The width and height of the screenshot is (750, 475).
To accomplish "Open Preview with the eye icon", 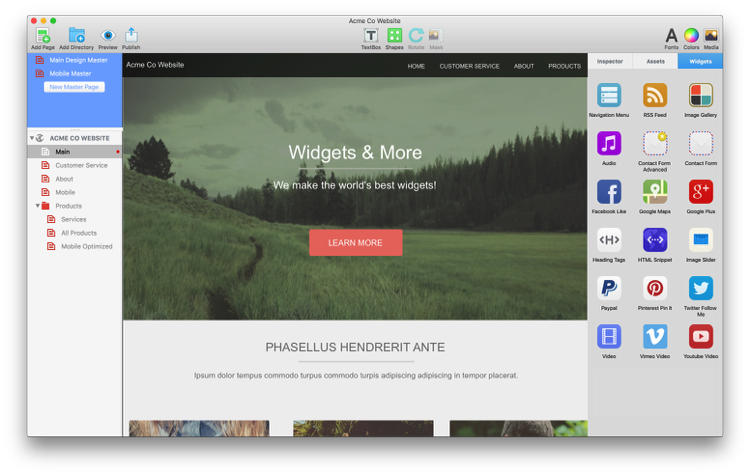I will (108, 36).
